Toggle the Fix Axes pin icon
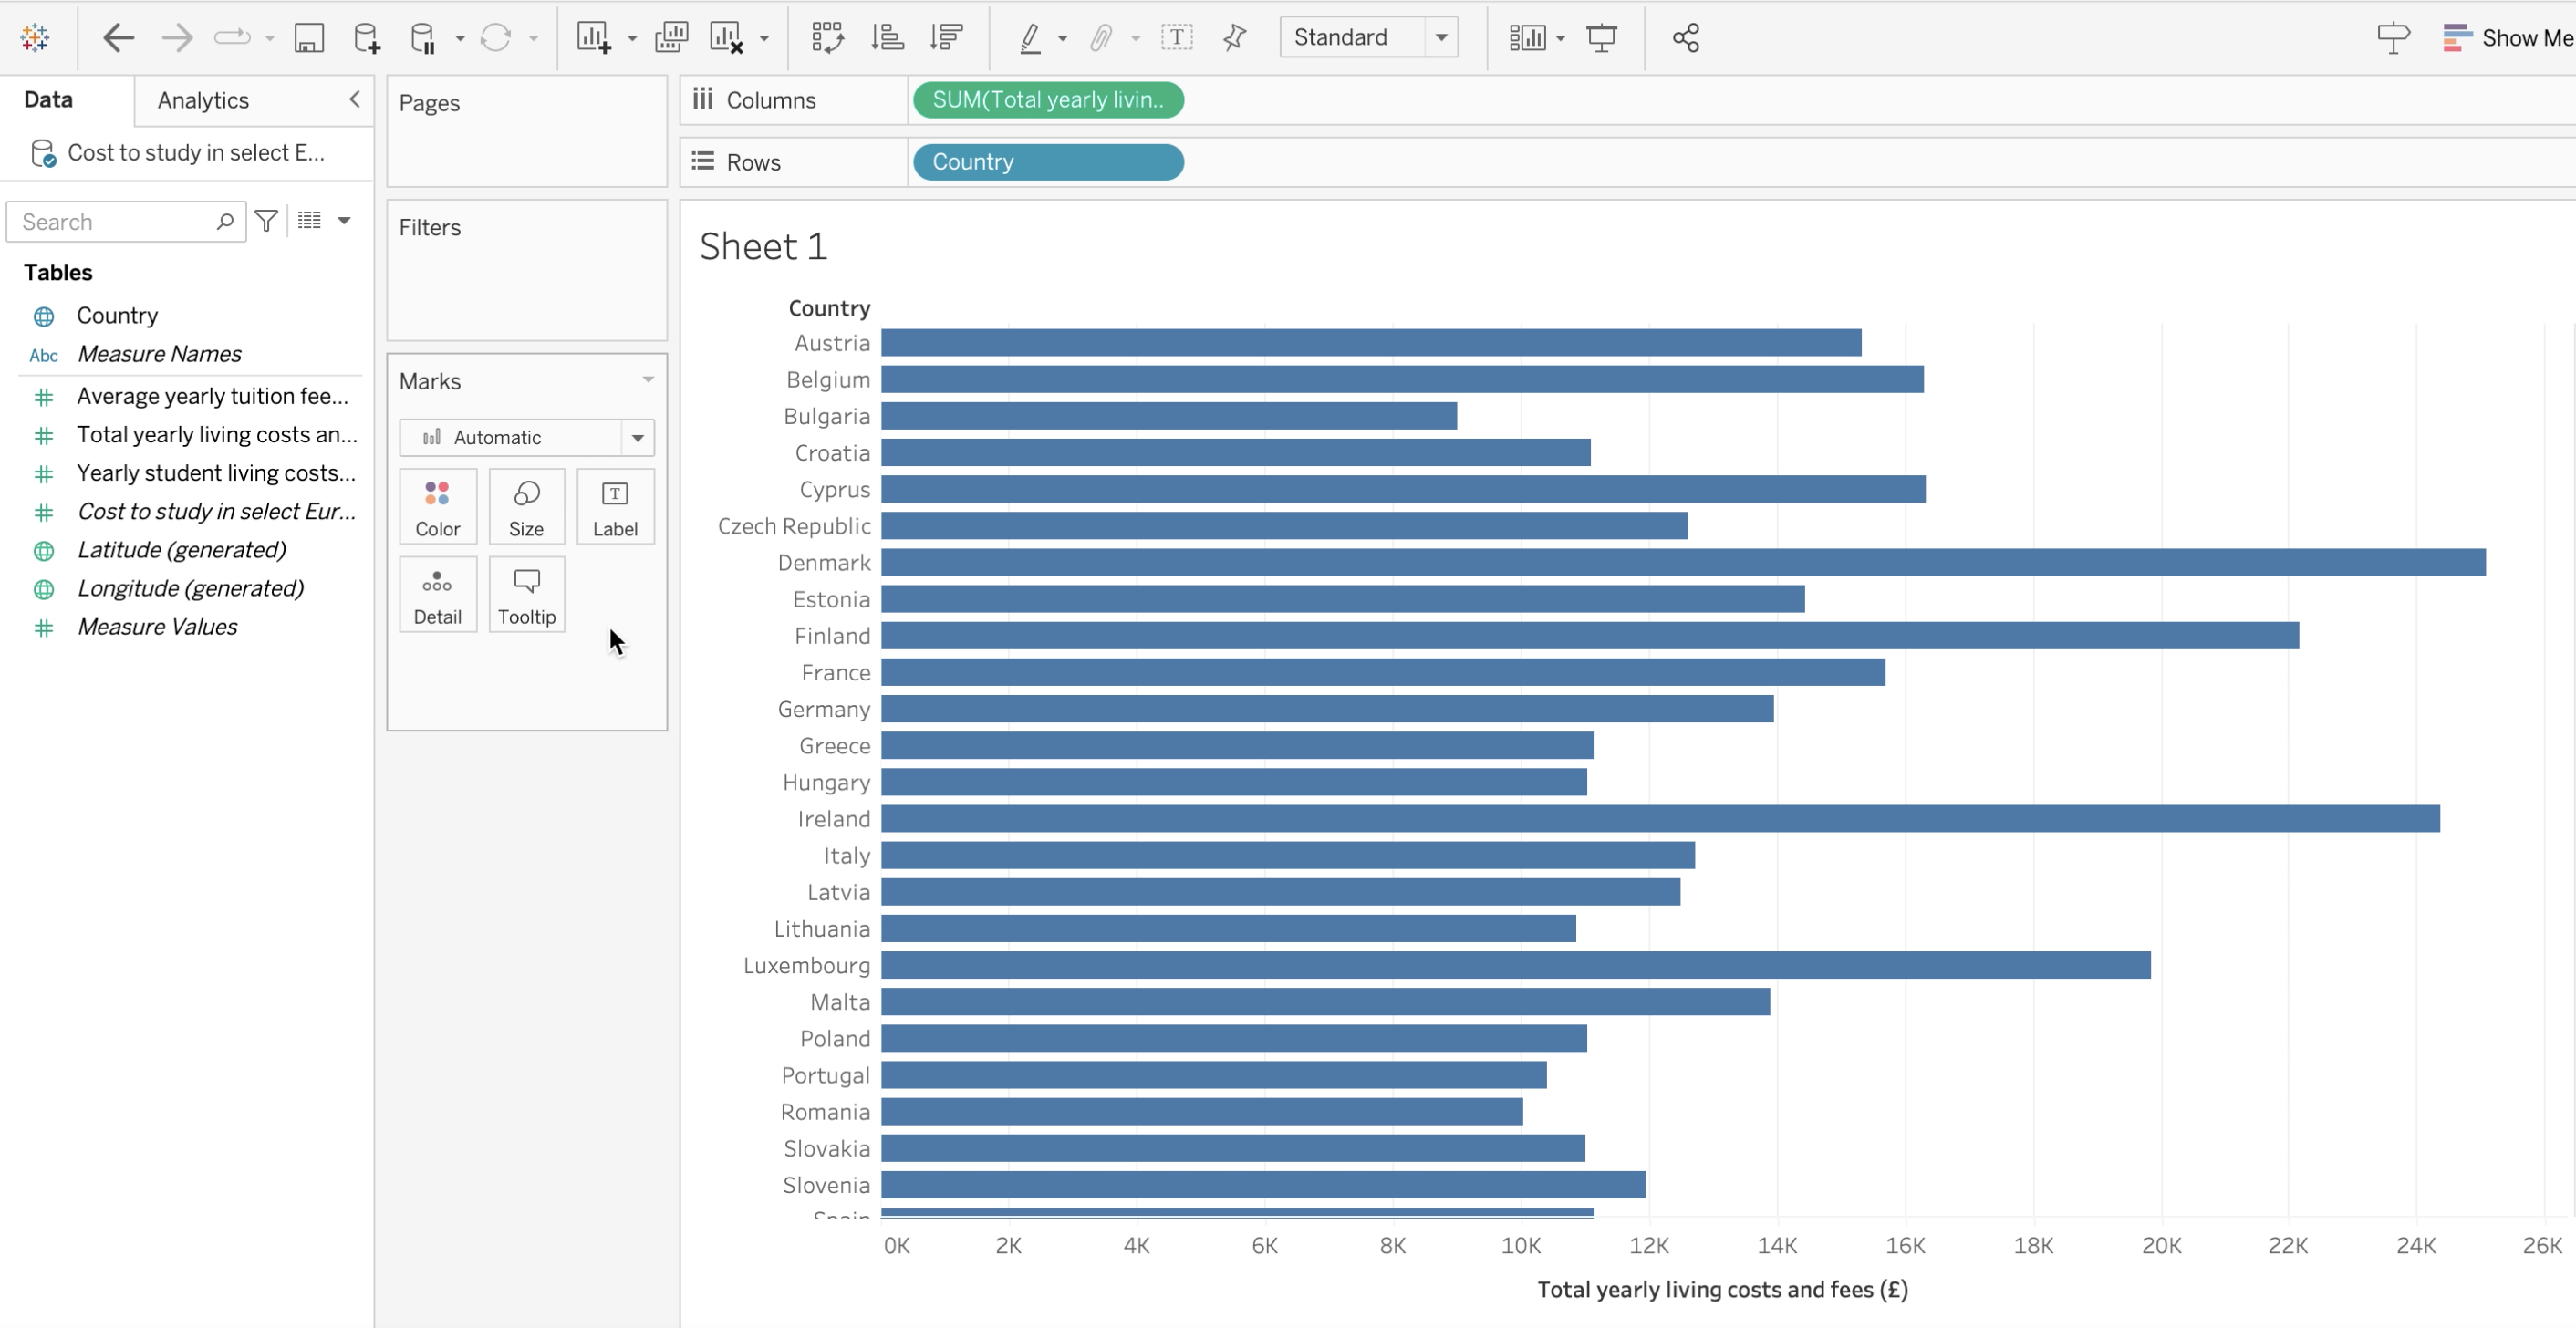The image size is (2576, 1328). coord(1234,38)
